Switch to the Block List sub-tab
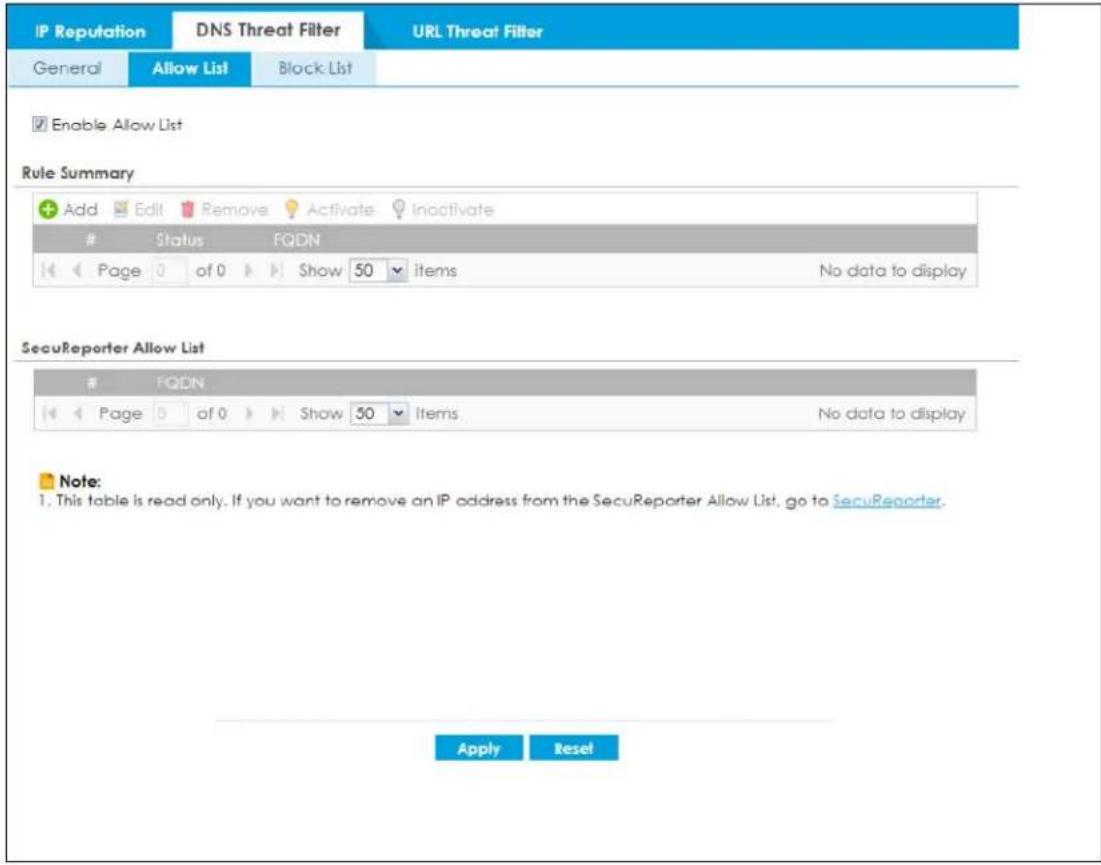Viewport: 1101px width, 865px height. pos(314,68)
